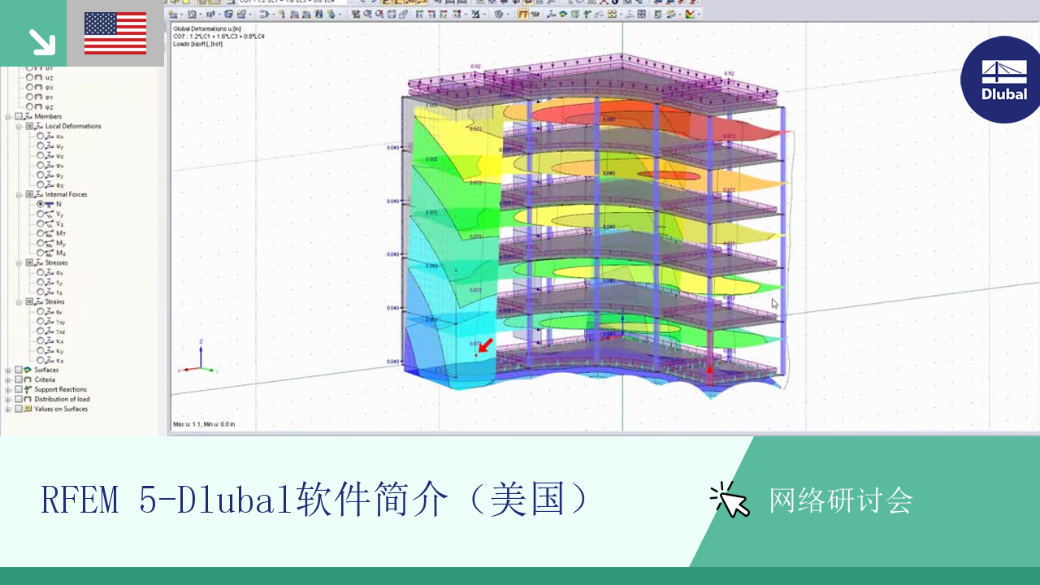This screenshot has width=1040, height=585.
Task: Click the green diagonal arrow icon
Action: tap(42, 41)
